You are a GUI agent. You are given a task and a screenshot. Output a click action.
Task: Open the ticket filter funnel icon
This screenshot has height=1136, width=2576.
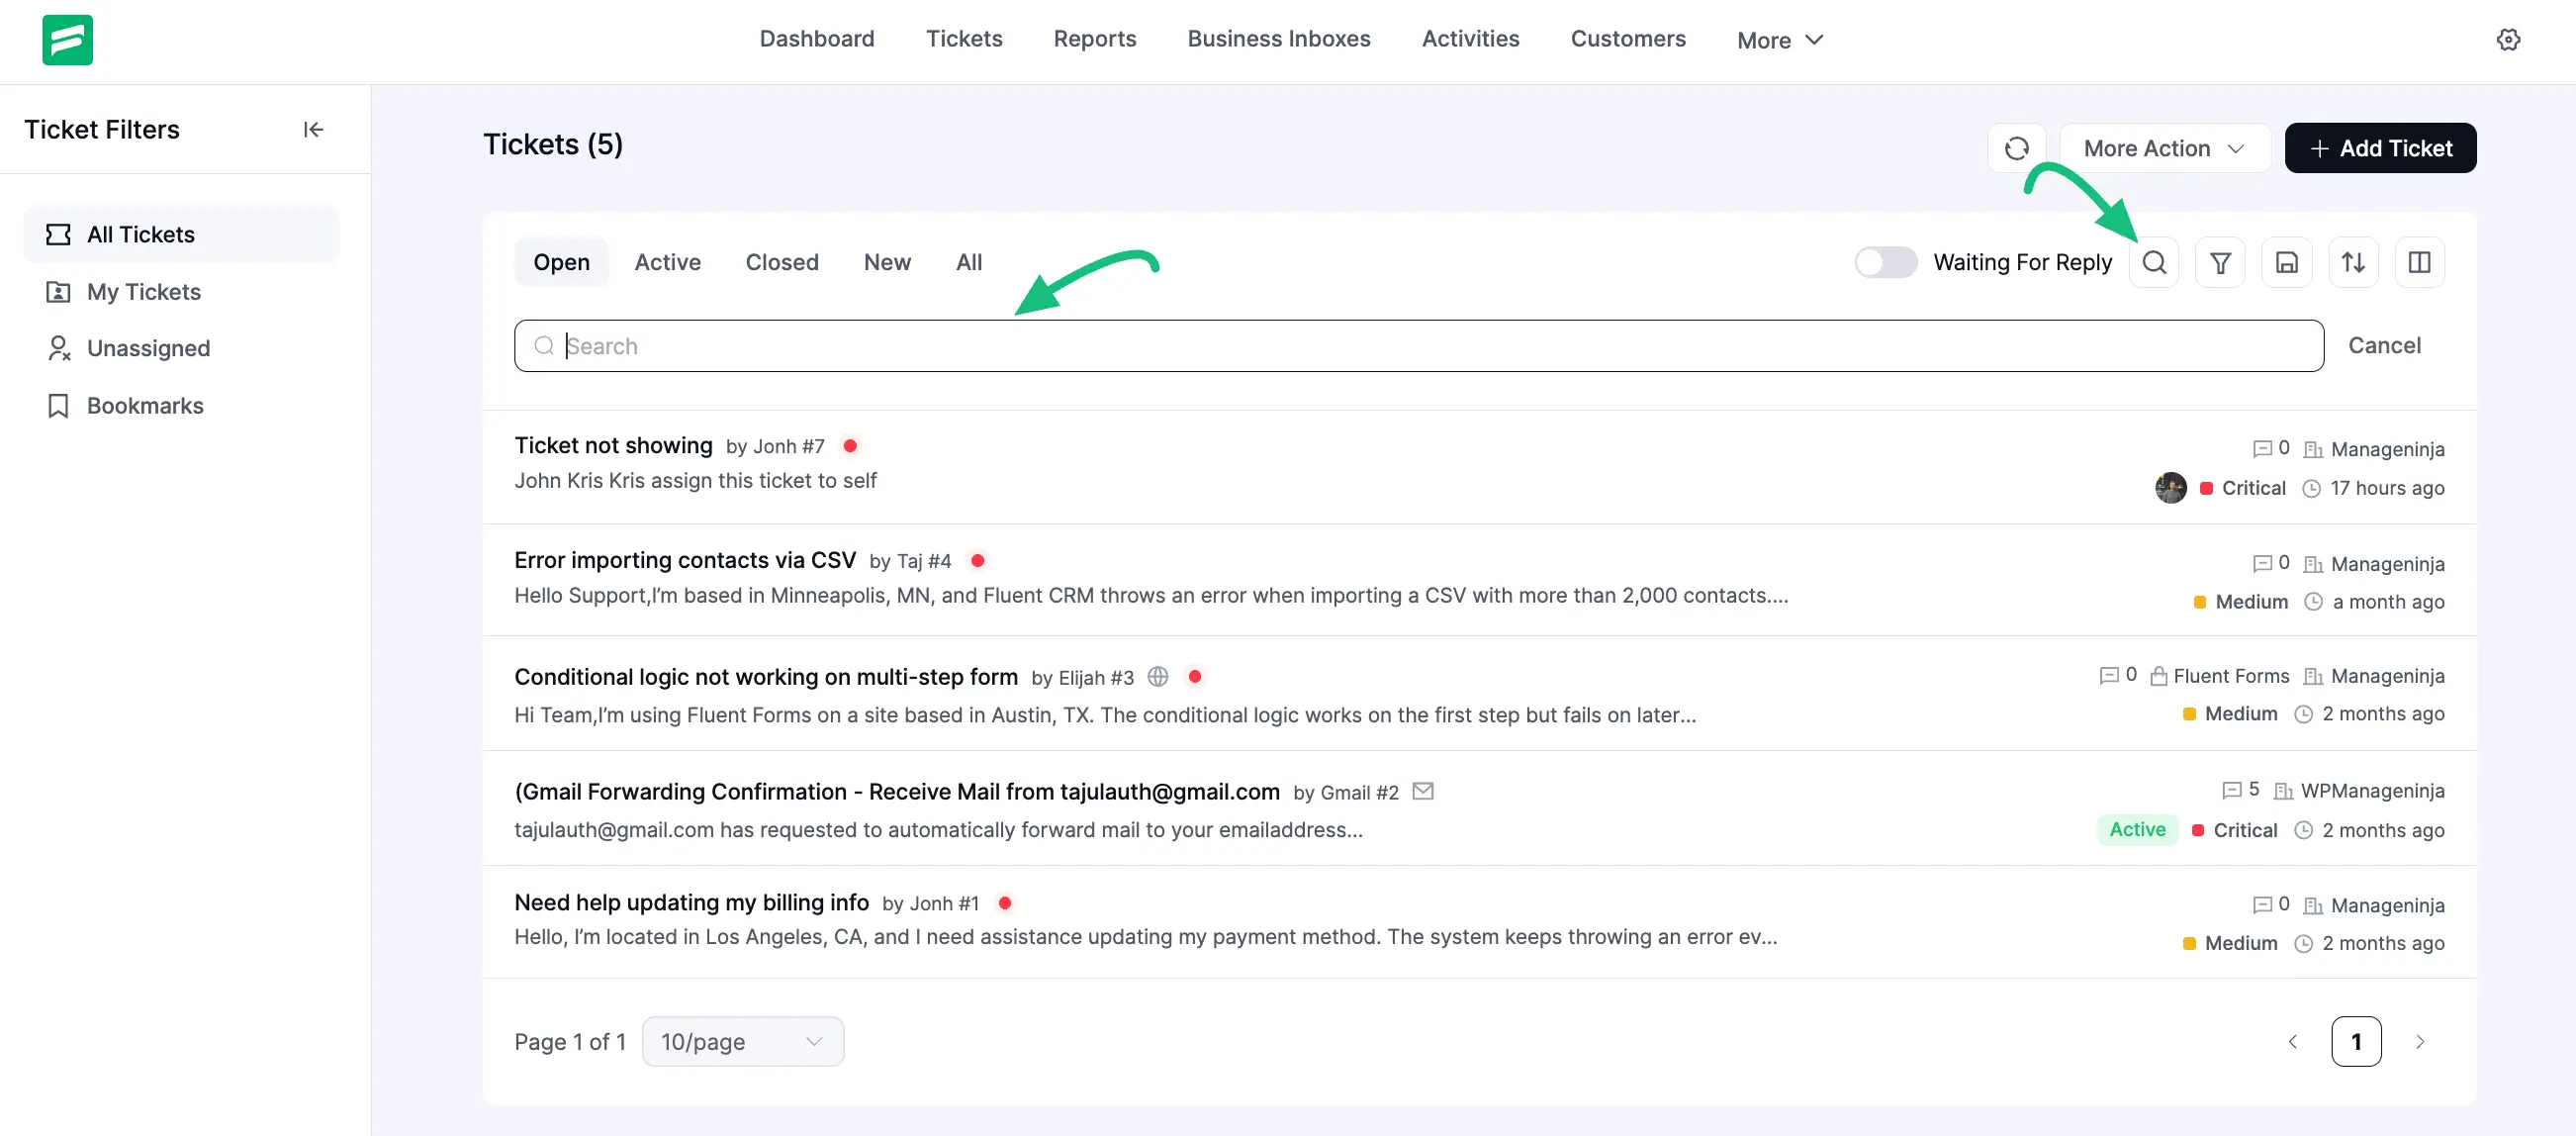2220,262
